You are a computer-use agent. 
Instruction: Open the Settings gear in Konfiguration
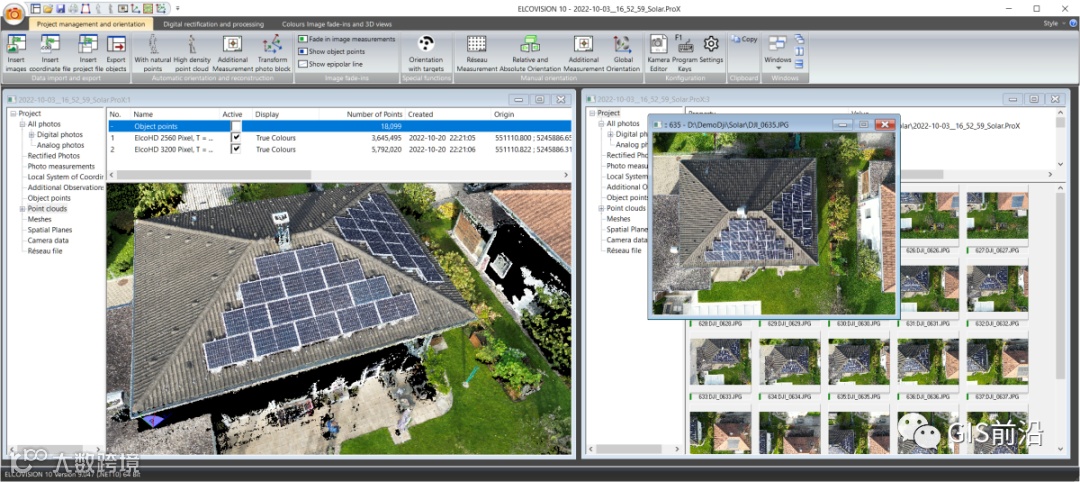[x=711, y=48]
